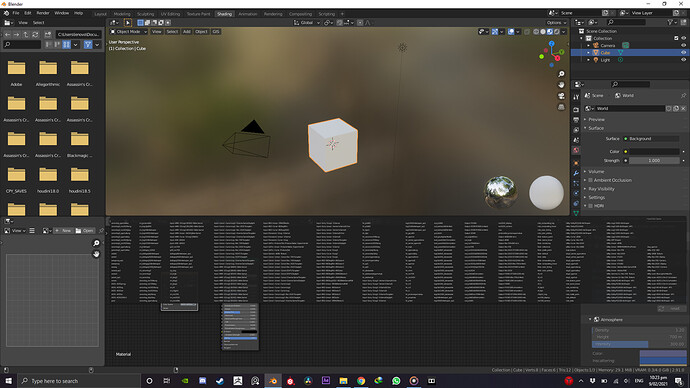Refresh the file browser list
Image resolution: width=690 pixels, height=388 pixels.
pyautogui.click(x=35, y=34)
